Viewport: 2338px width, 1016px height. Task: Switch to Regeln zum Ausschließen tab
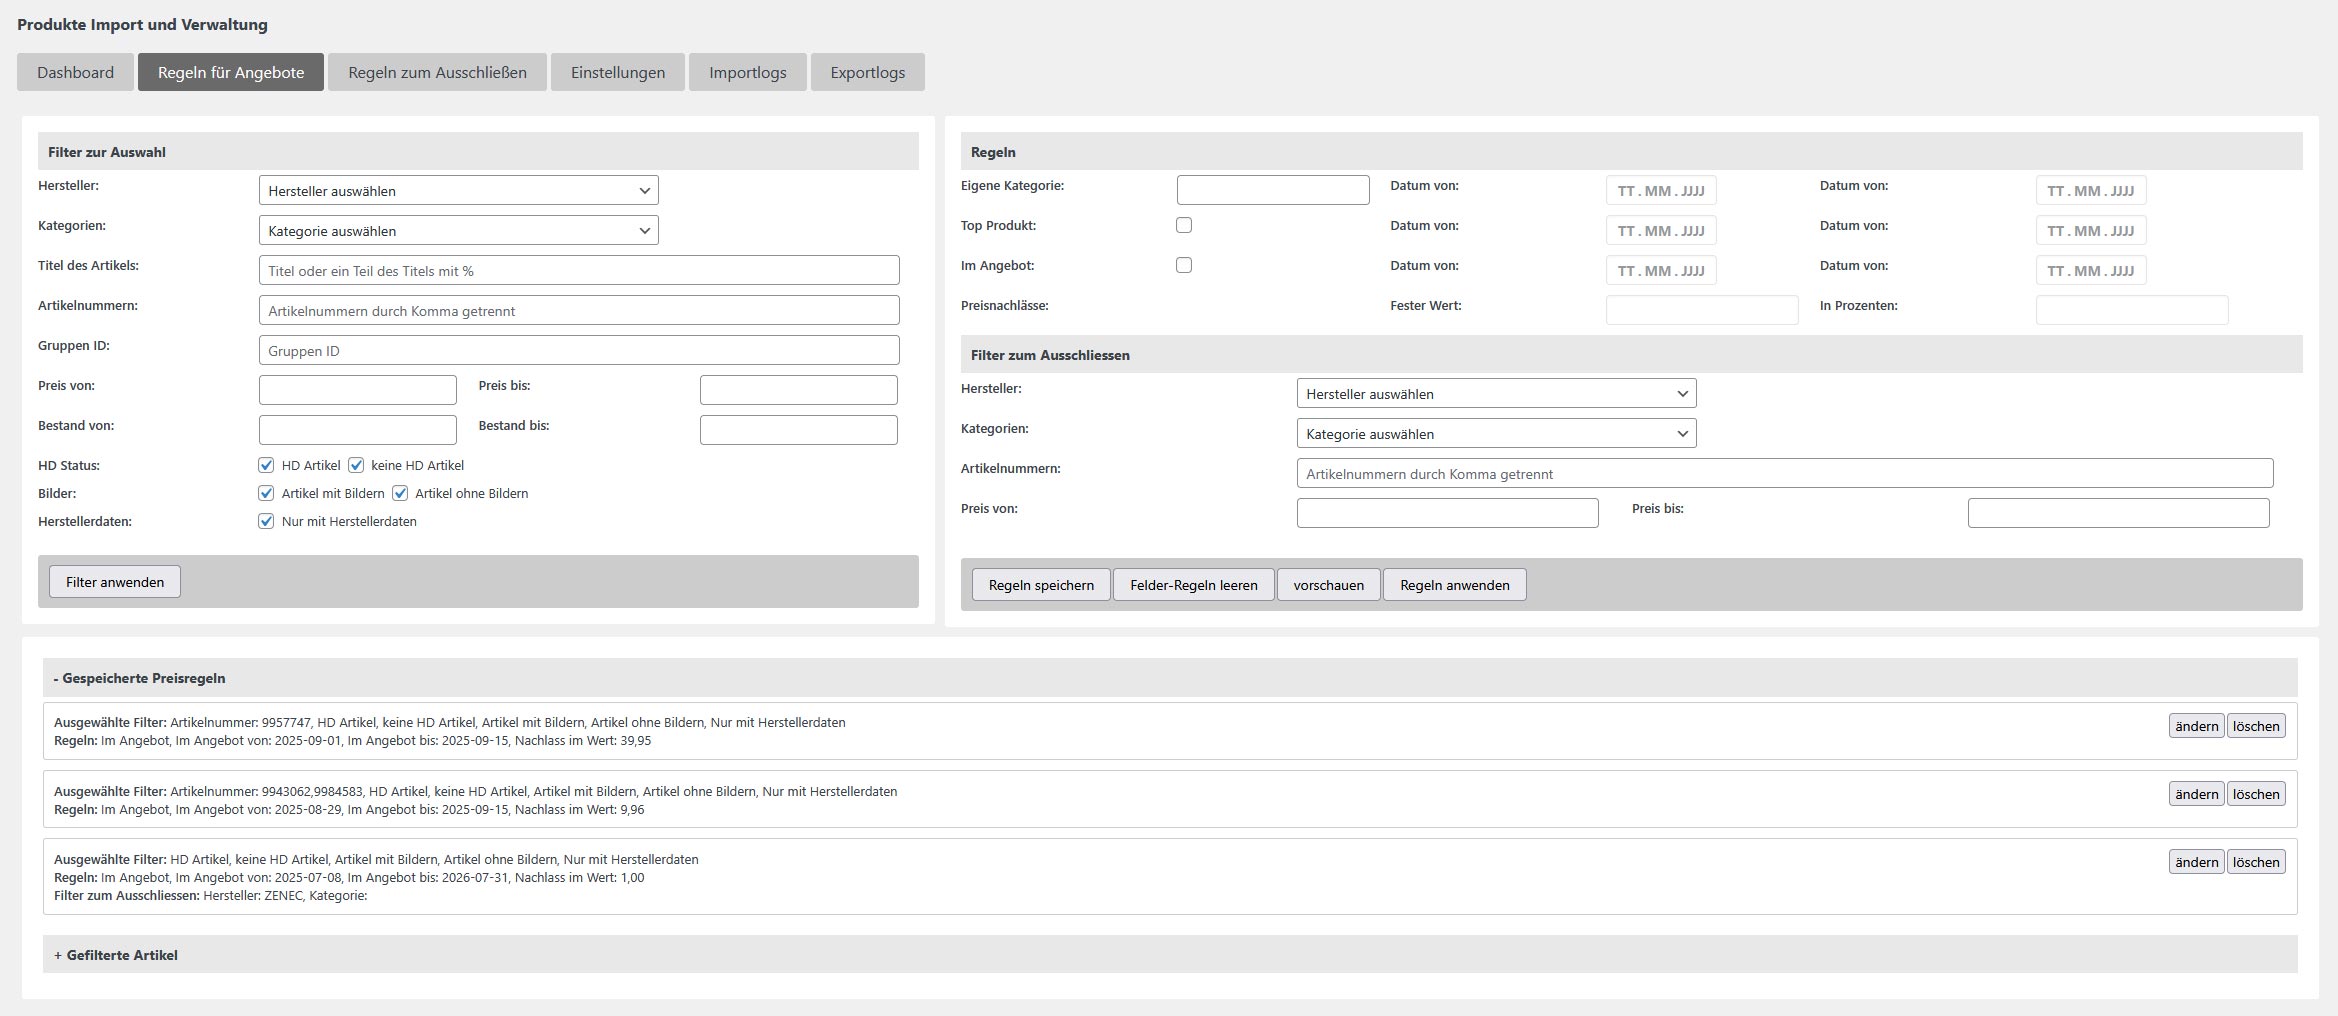click(x=437, y=72)
